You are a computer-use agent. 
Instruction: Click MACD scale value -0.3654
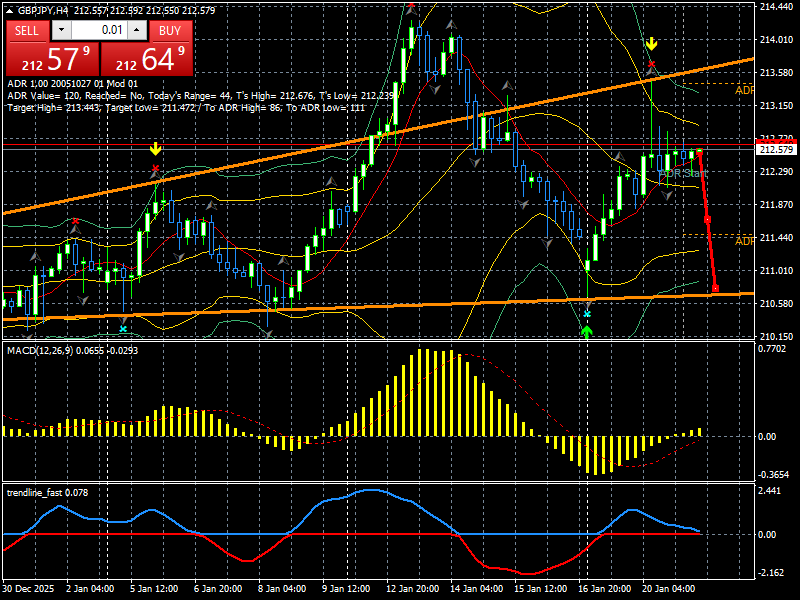coord(774,475)
